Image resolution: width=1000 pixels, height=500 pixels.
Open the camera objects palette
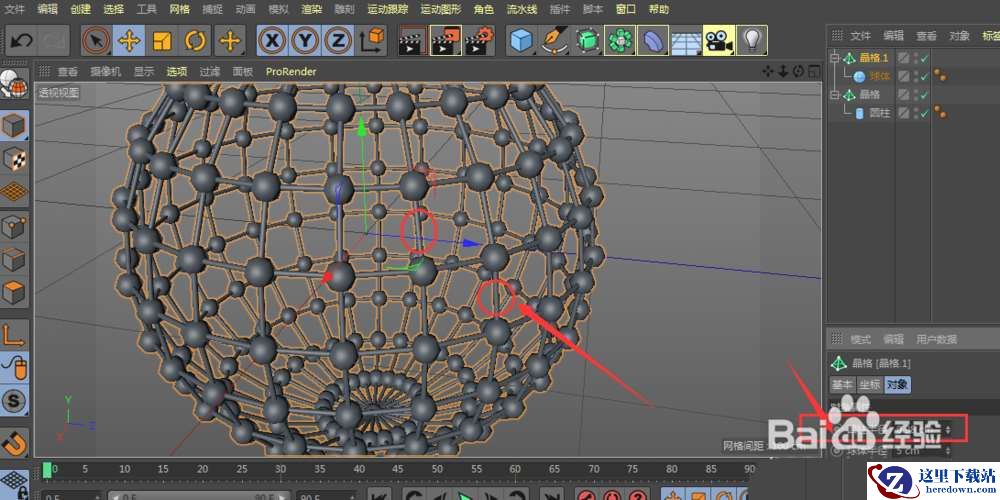[x=719, y=41]
